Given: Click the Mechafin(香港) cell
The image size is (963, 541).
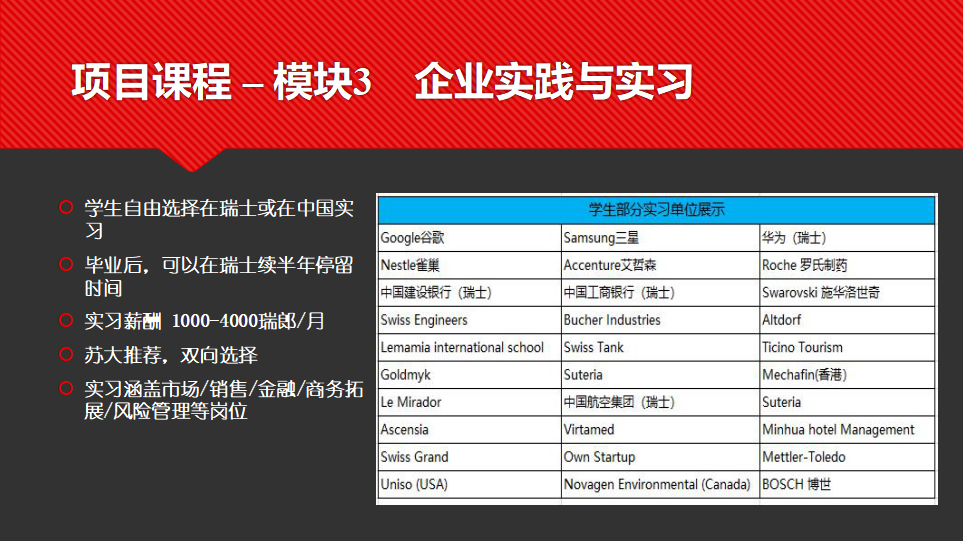Looking at the screenshot, I should pyautogui.click(x=848, y=375).
